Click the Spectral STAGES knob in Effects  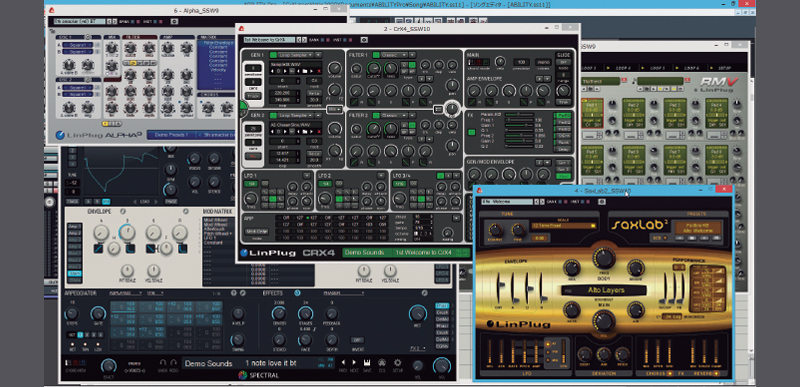click(x=306, y=314)
